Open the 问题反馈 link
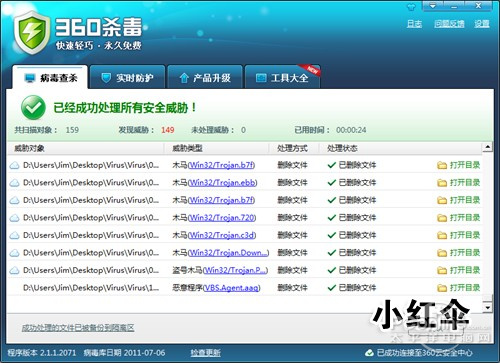This screenshot has width=500, height=363. pyautogui.click(x=449, y=24)
